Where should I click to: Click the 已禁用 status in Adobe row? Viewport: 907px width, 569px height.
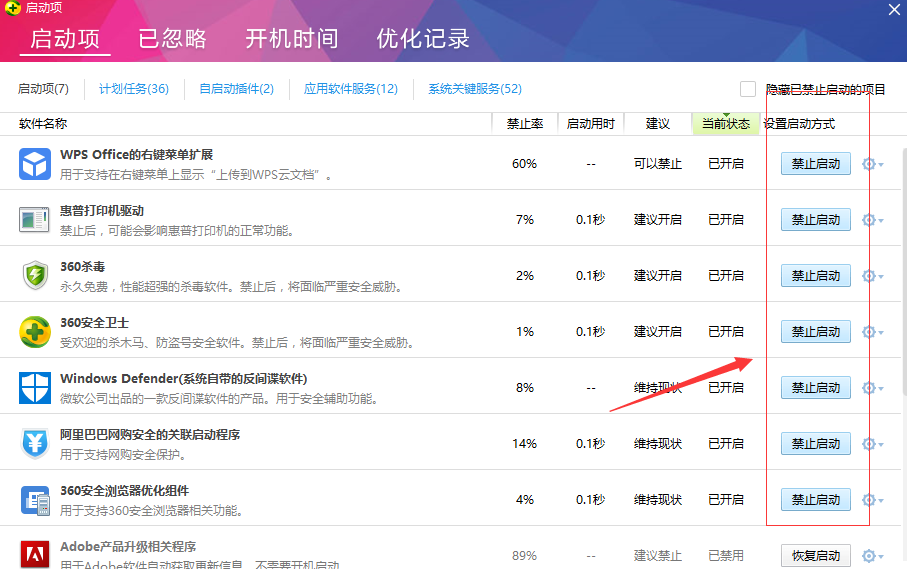point(726,556)
